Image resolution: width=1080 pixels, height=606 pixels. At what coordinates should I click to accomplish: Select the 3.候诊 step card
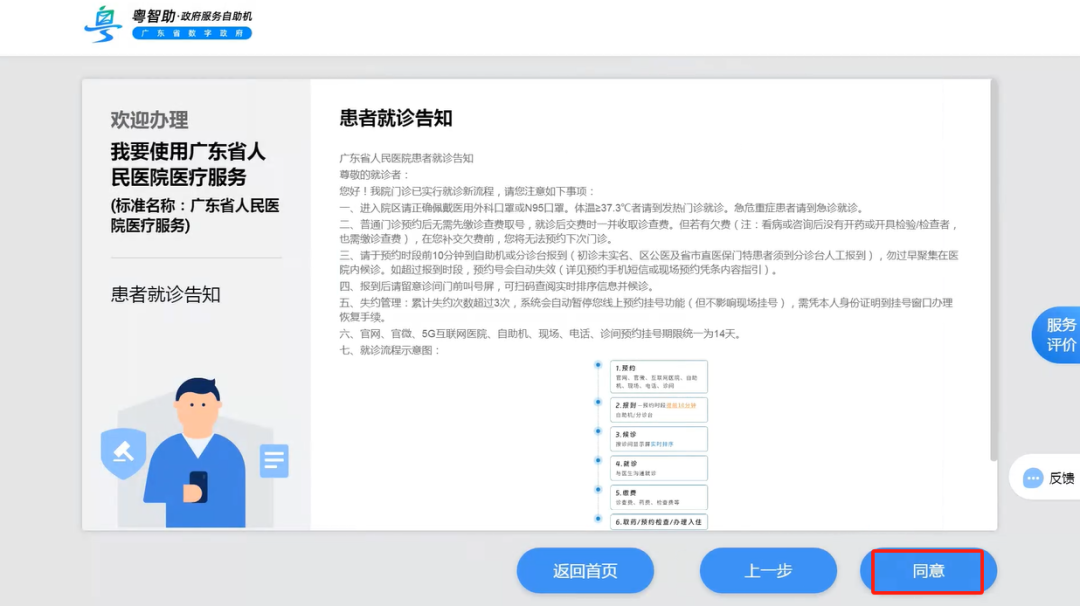pyautogui.click(x=660, y=438)
